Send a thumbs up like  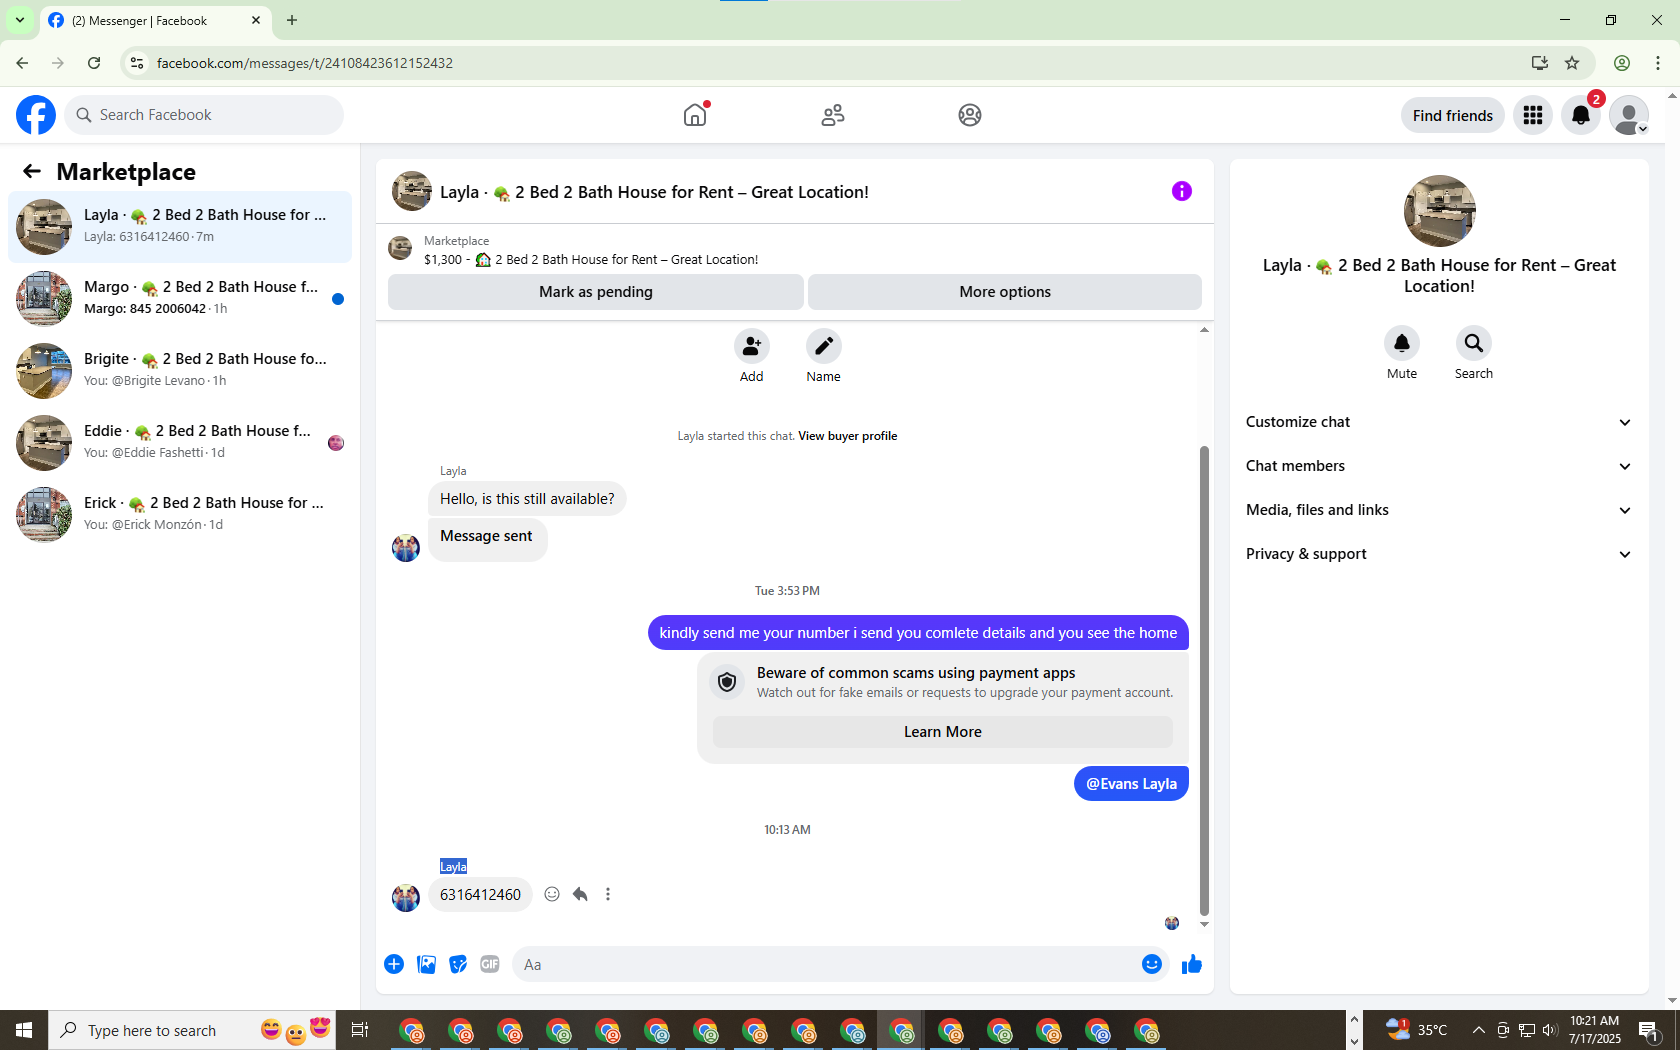click(x=1192, y=964)
